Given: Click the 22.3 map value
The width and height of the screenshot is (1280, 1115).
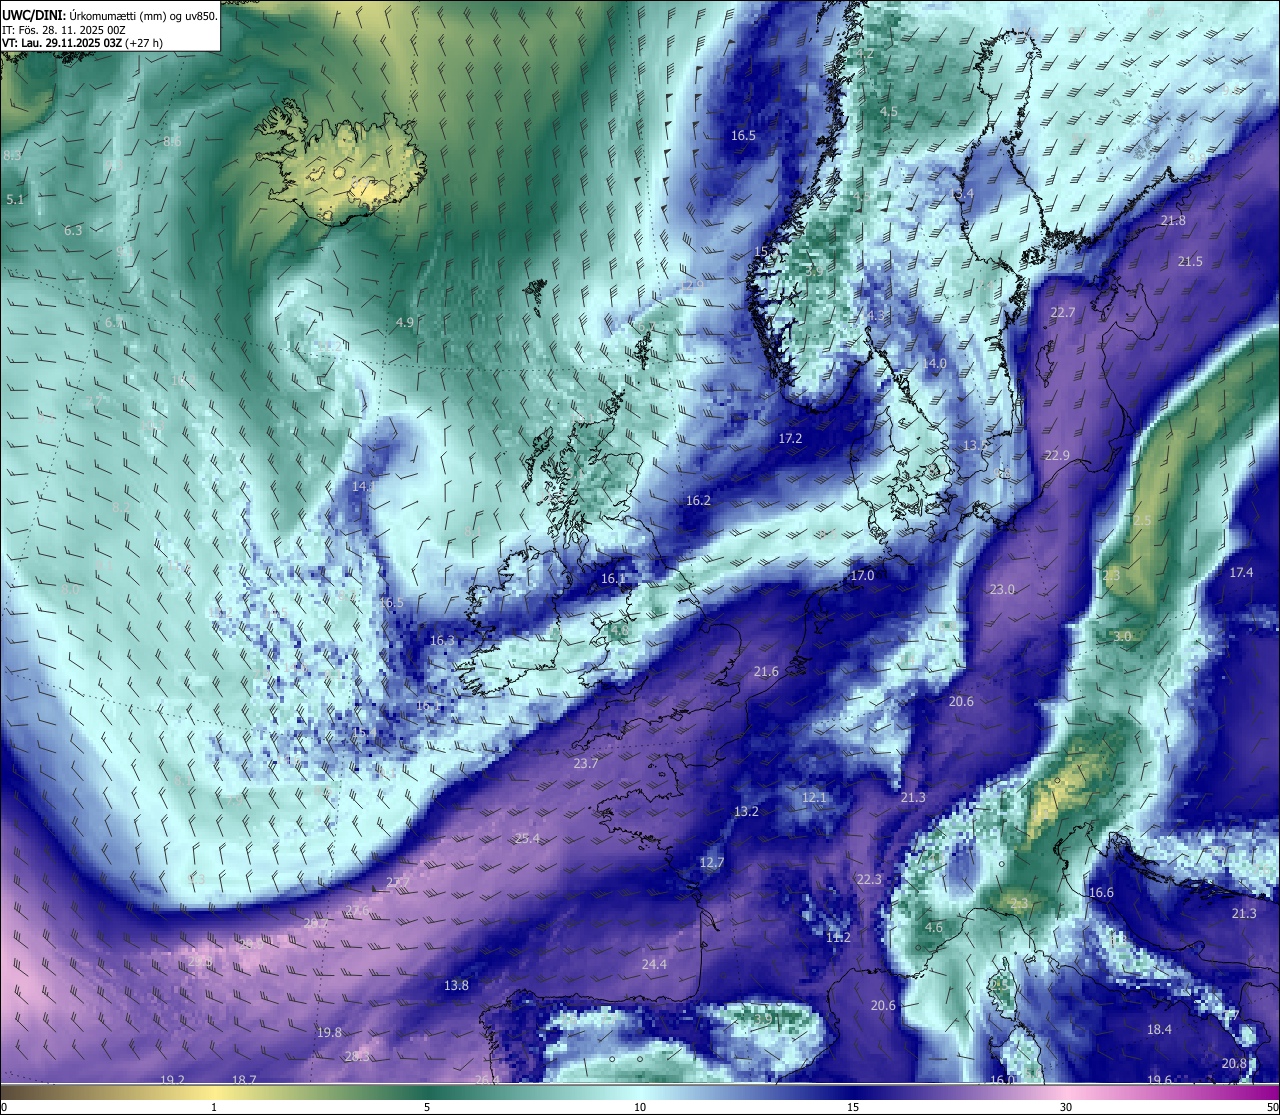Looking at the screenshot, I should (x=869, y=879).
